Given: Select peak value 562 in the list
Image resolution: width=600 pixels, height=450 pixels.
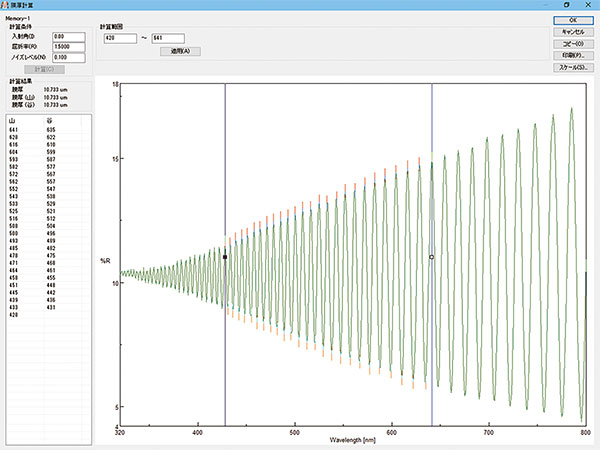Looking at the screenshot, I should (x=13, y=182).
